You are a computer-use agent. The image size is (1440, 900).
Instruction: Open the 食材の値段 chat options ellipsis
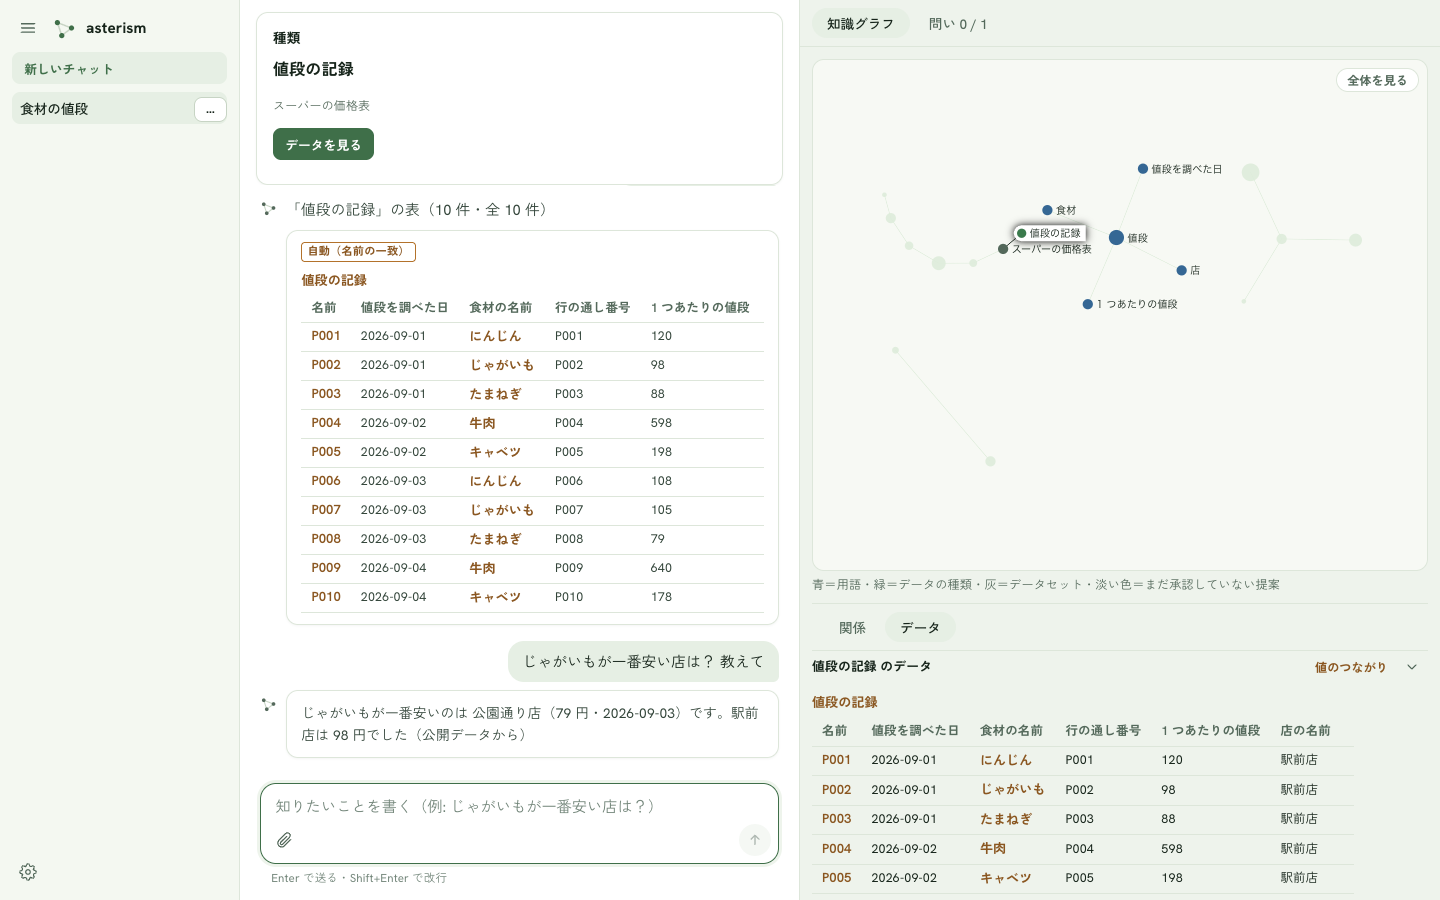point(210,109)
